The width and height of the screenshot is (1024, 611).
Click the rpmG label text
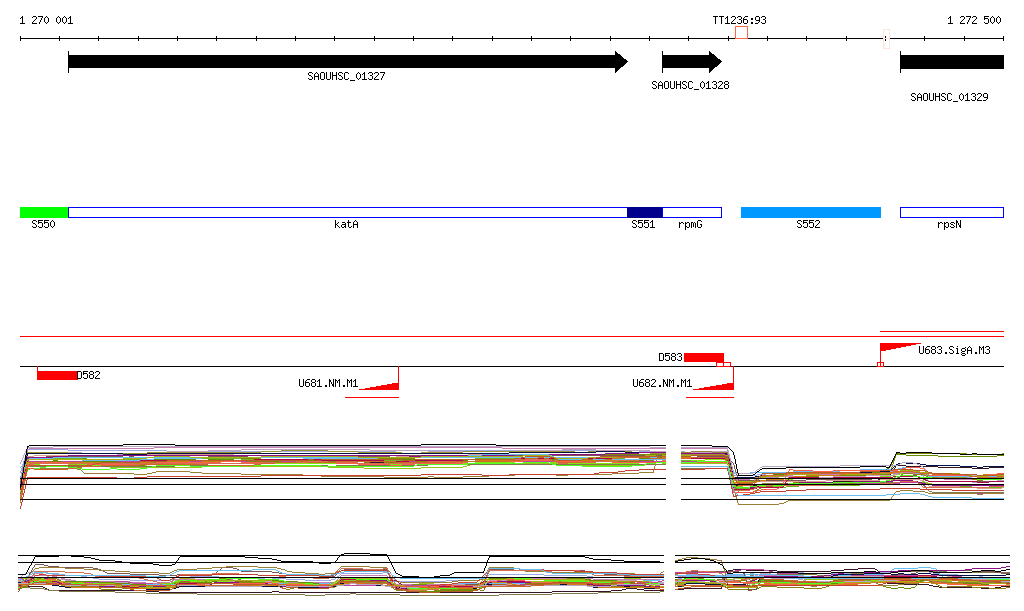point(690,225)
